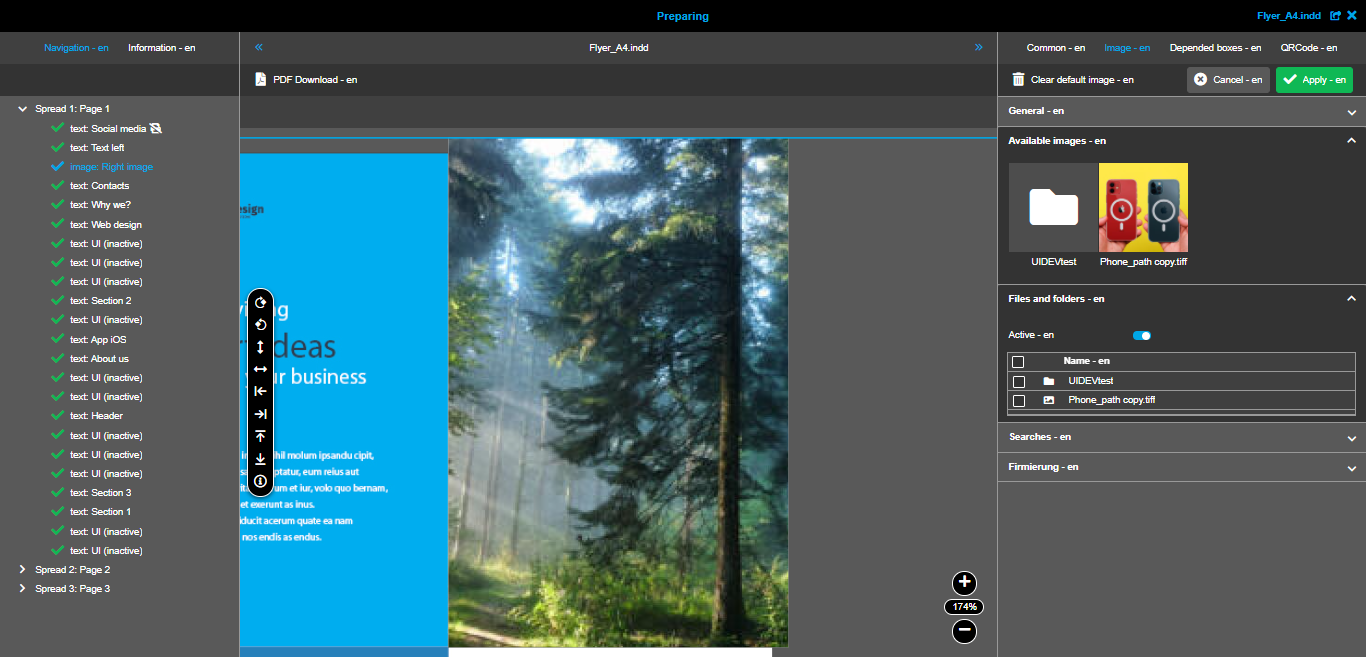Select the rotate counterclockwise icon
This screenshot has height=657, width=1366.
tap(260, 324)
